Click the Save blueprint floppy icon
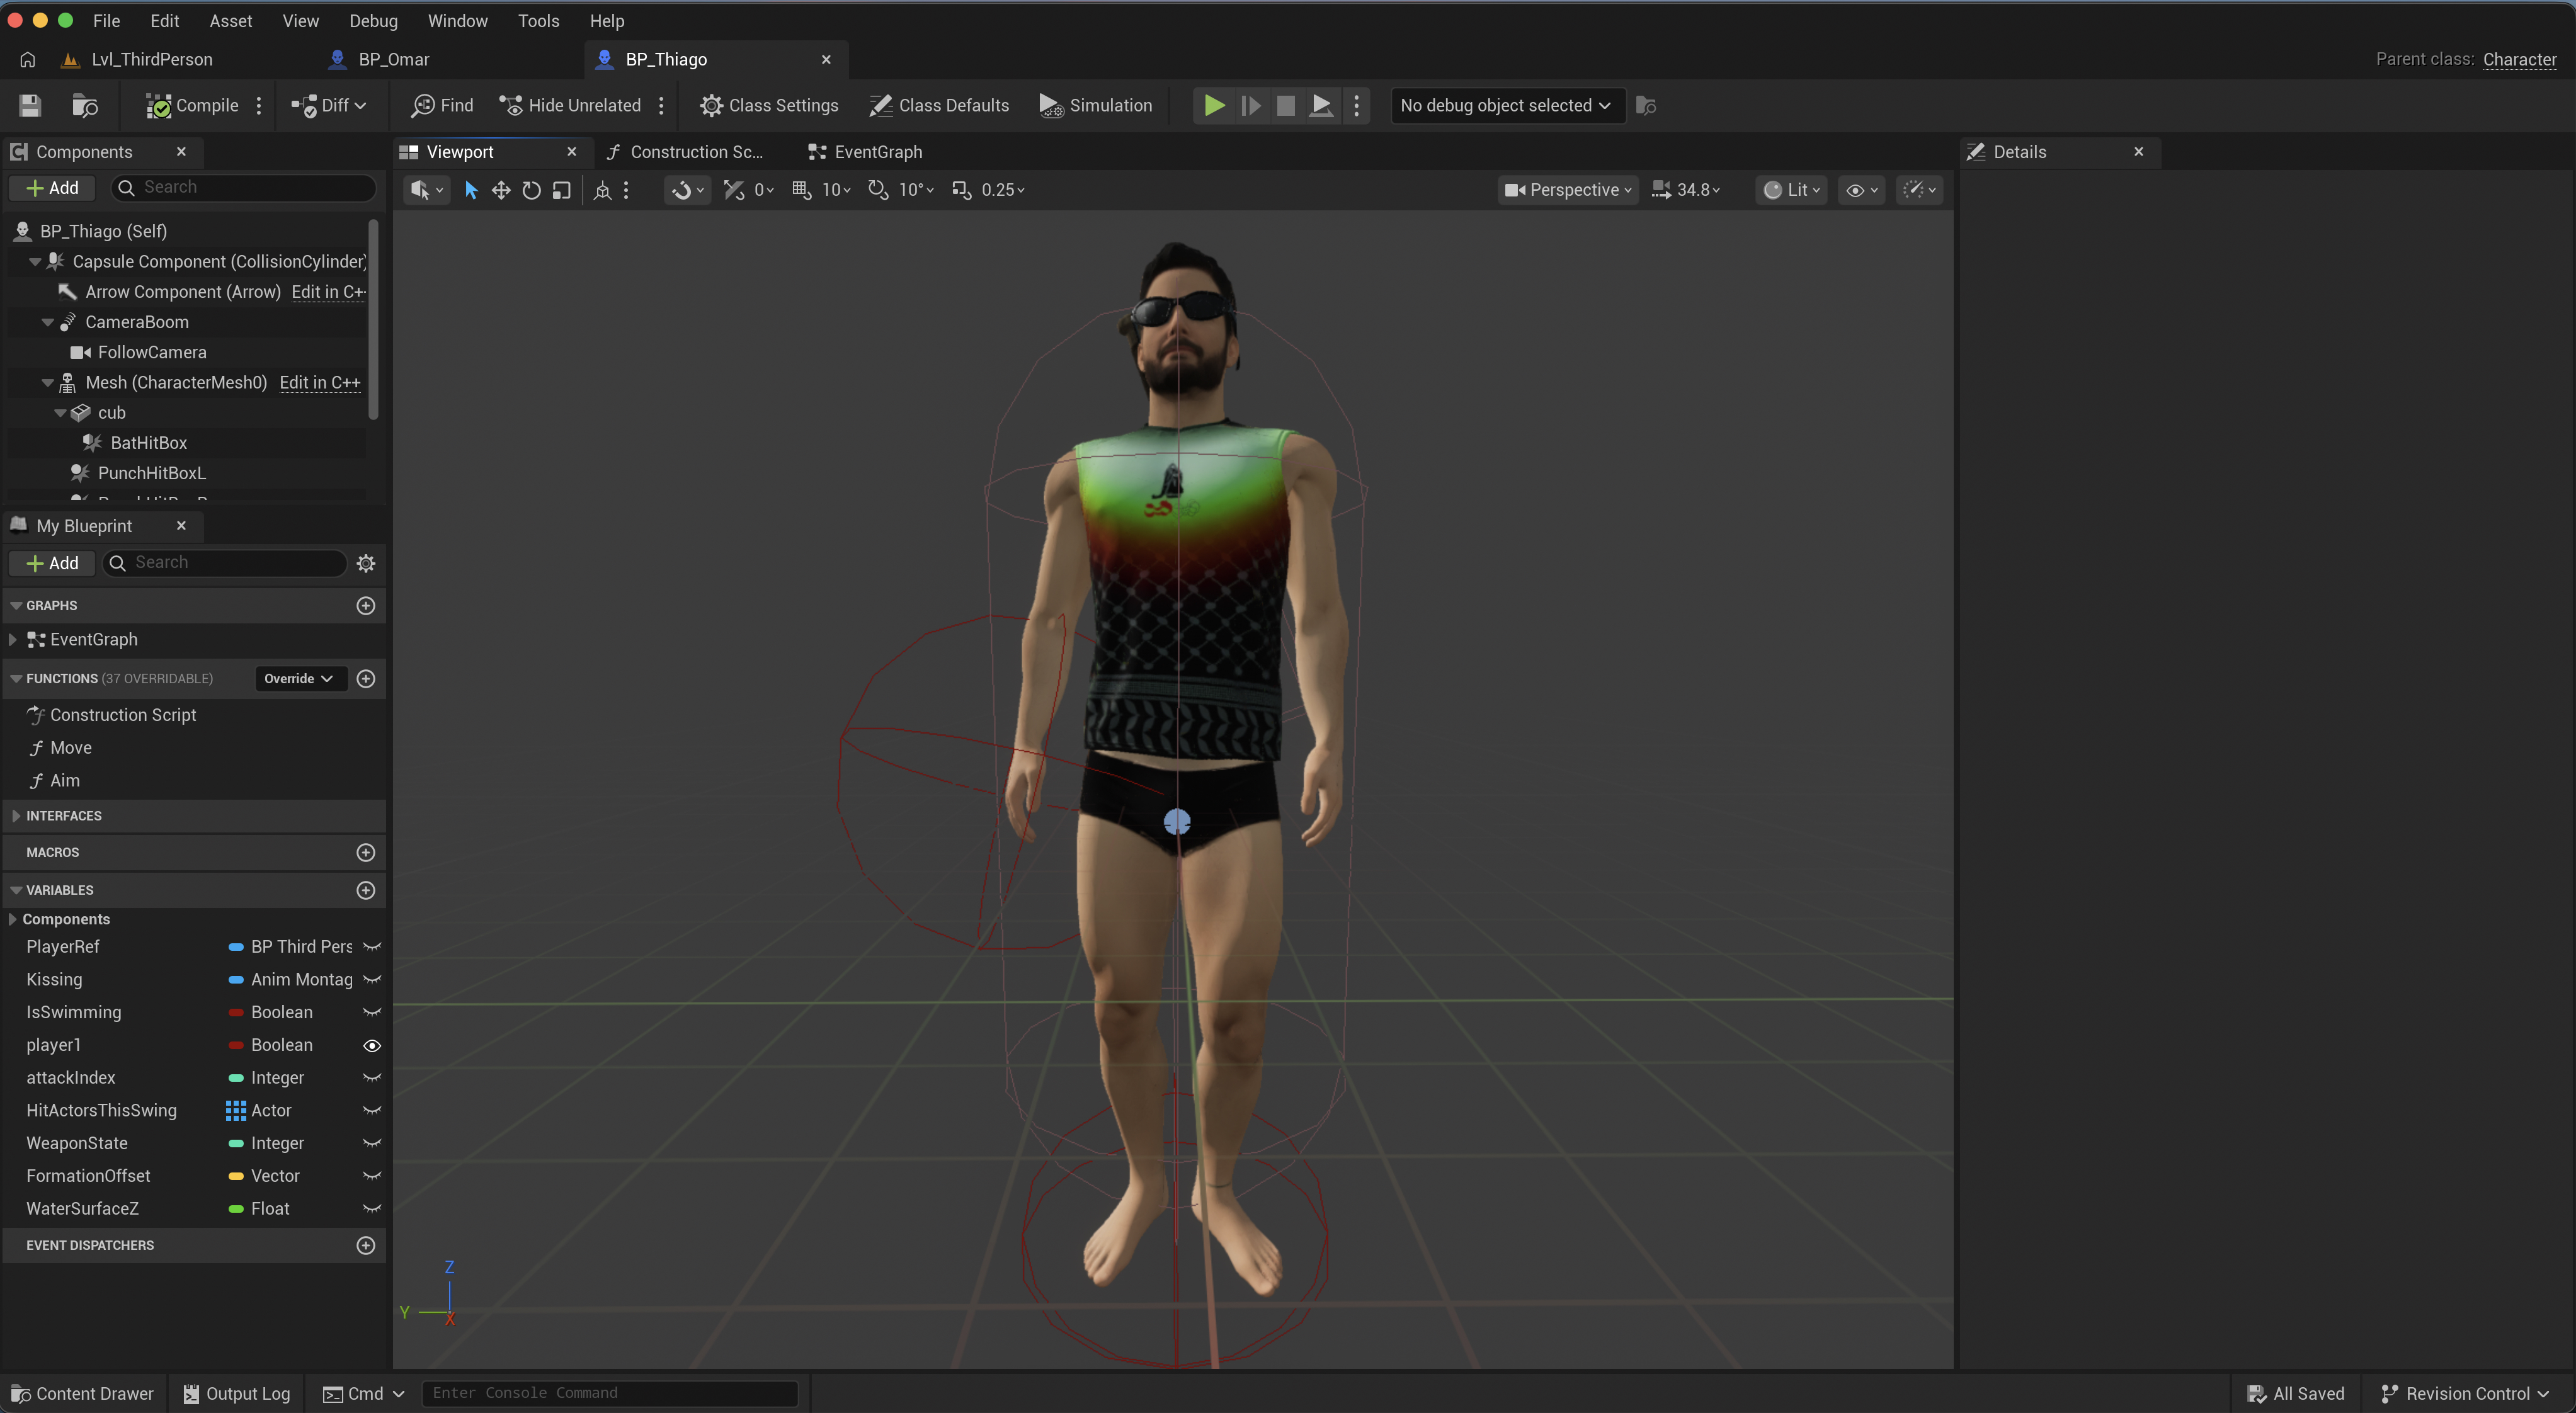The image size is (2576, 1413). pyautogui.click(x=30, y=105)
